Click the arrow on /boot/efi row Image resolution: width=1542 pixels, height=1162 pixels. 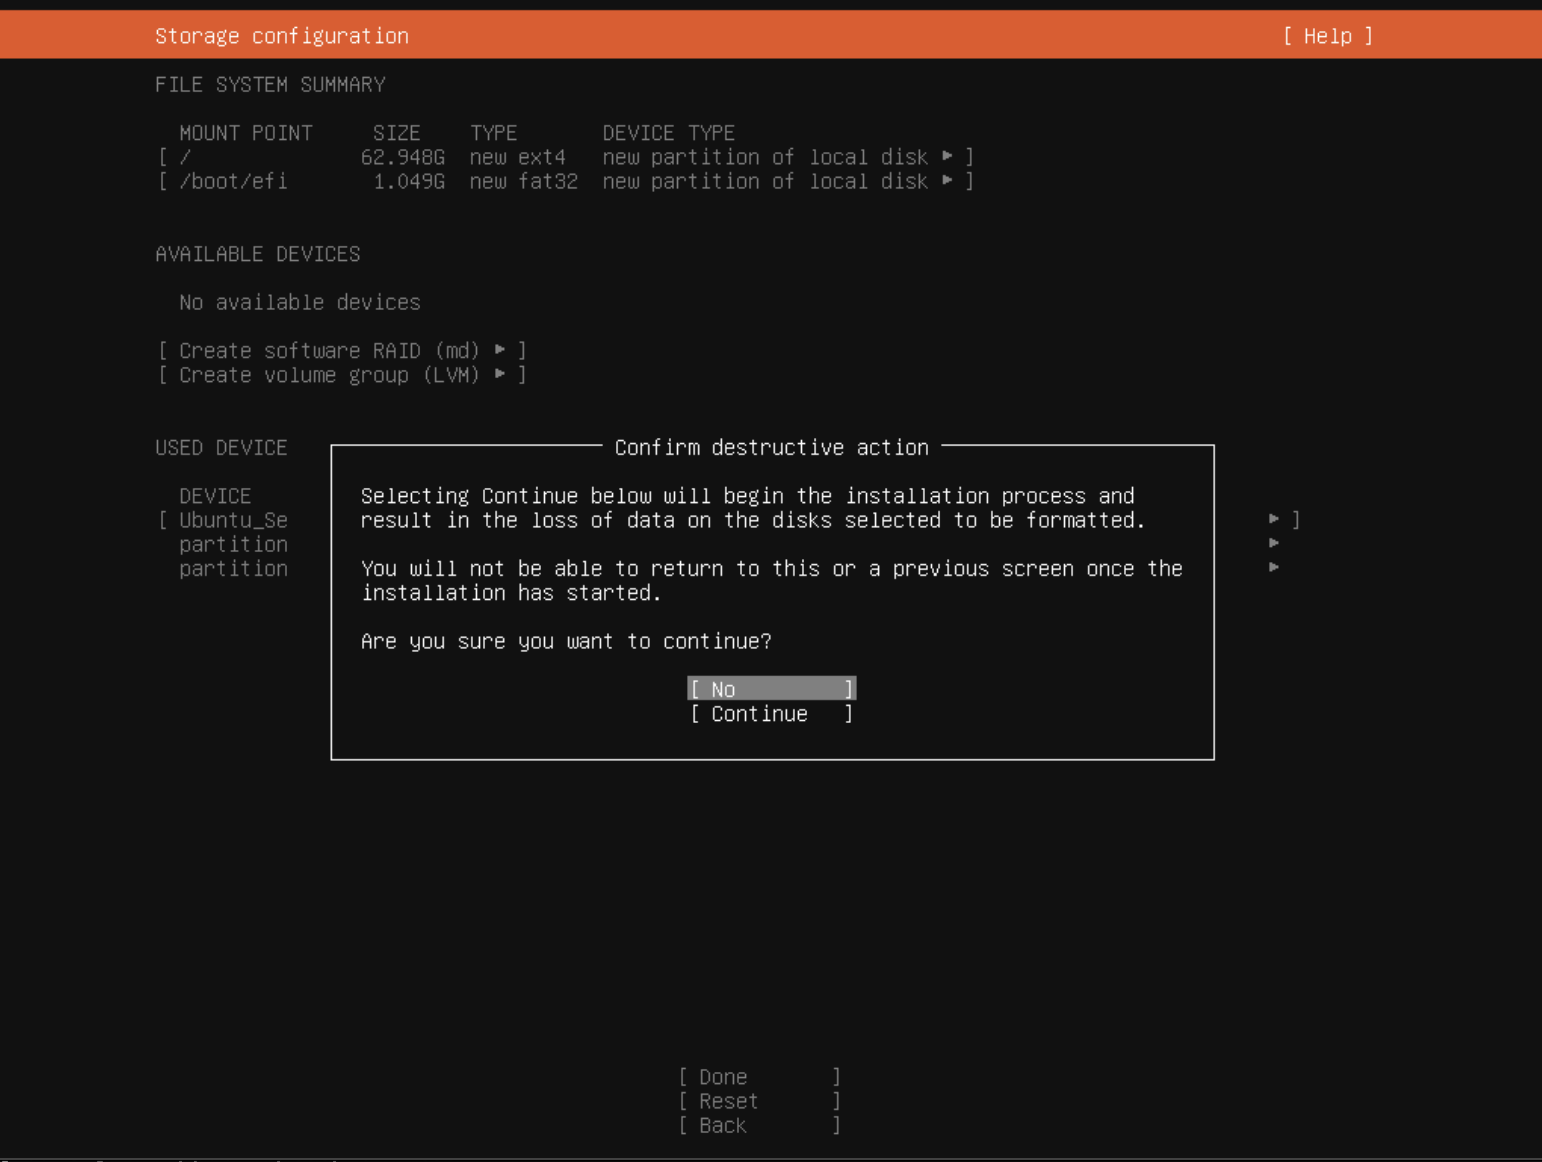(x=947, y=181)
